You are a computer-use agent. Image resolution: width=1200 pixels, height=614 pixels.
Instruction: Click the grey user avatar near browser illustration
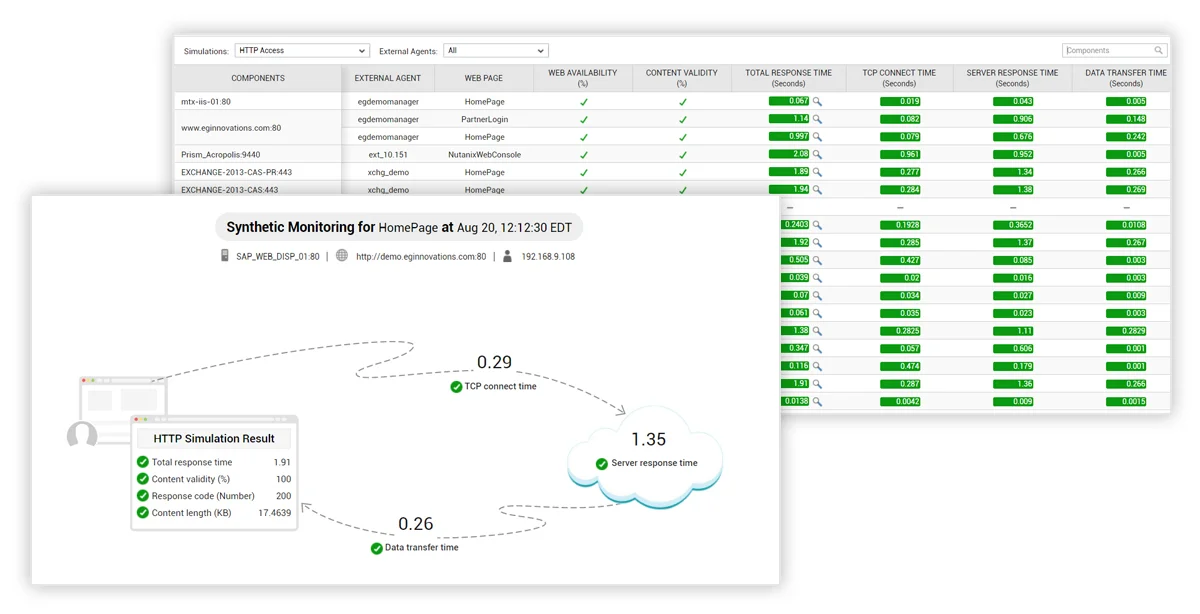click(82, 435)
